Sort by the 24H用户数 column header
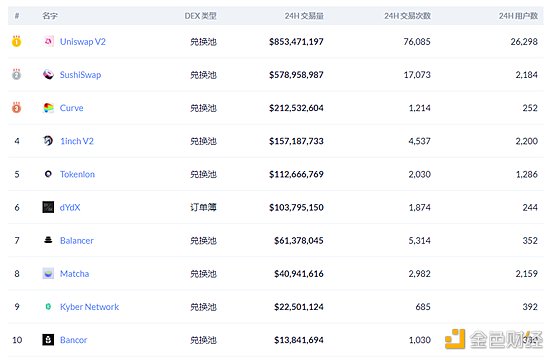This screenshot has height=360, width=554. [x=518, y=16]
